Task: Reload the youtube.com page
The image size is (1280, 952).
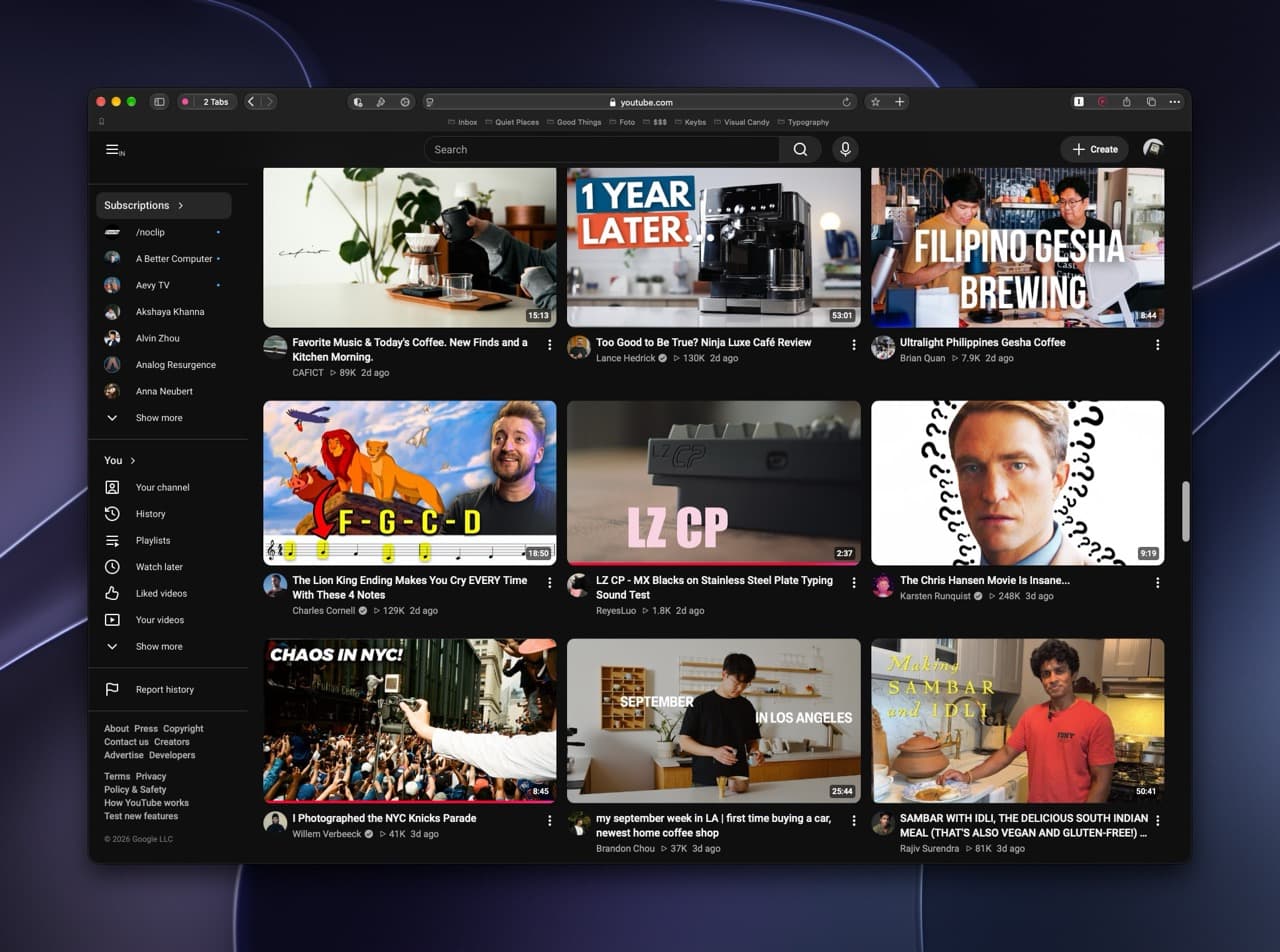Action: 846,102
